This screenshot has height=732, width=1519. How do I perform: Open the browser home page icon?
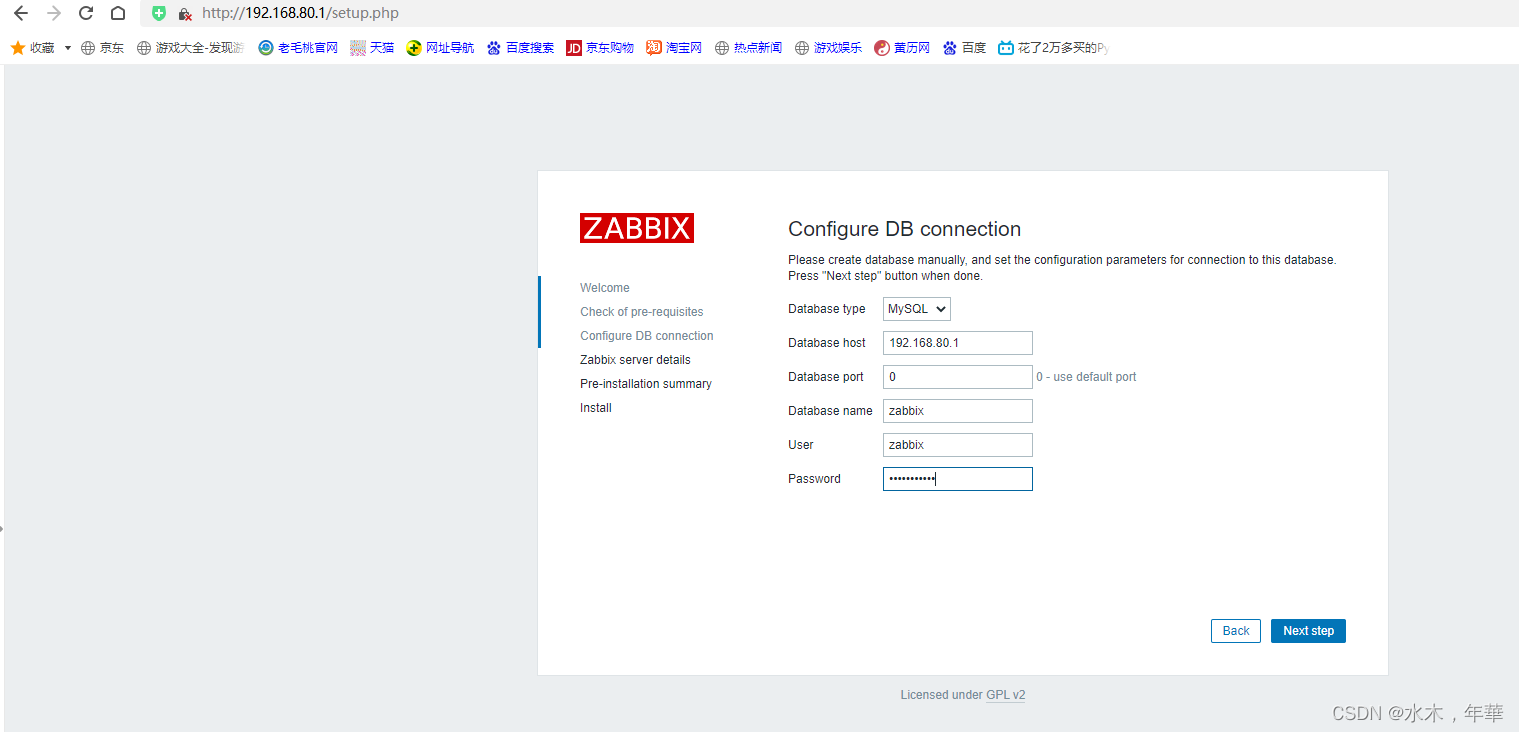(118, 13)
